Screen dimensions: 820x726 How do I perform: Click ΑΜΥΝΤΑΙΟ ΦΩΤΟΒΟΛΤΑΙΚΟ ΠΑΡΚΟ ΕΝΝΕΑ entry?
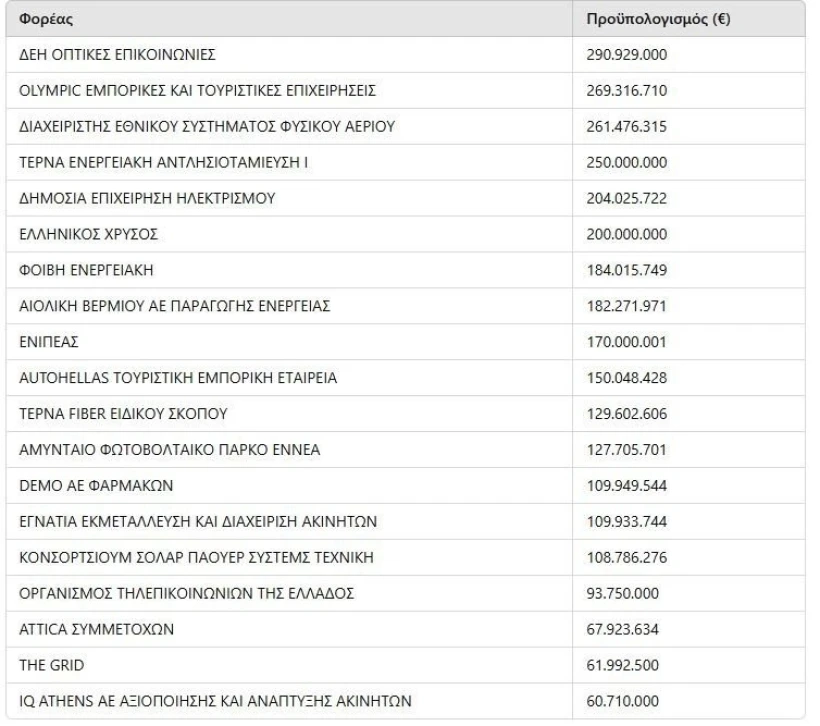point(170,450)
